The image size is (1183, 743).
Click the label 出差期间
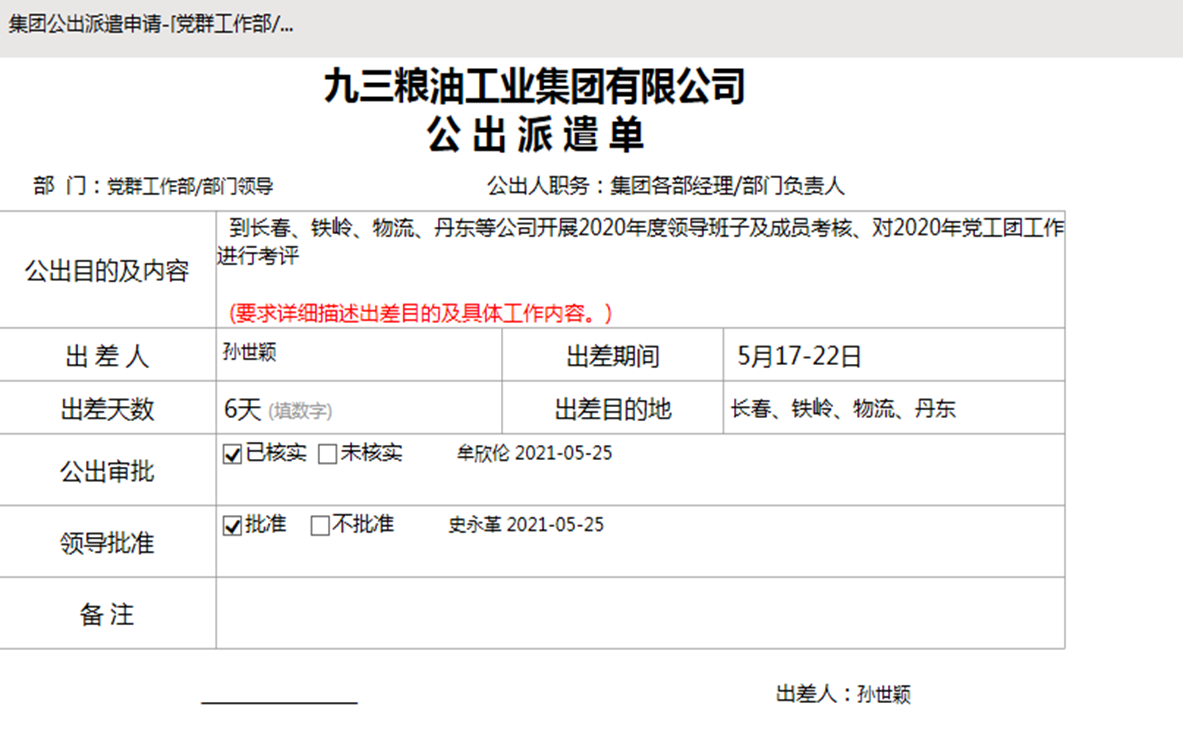[x=613, y=356]
